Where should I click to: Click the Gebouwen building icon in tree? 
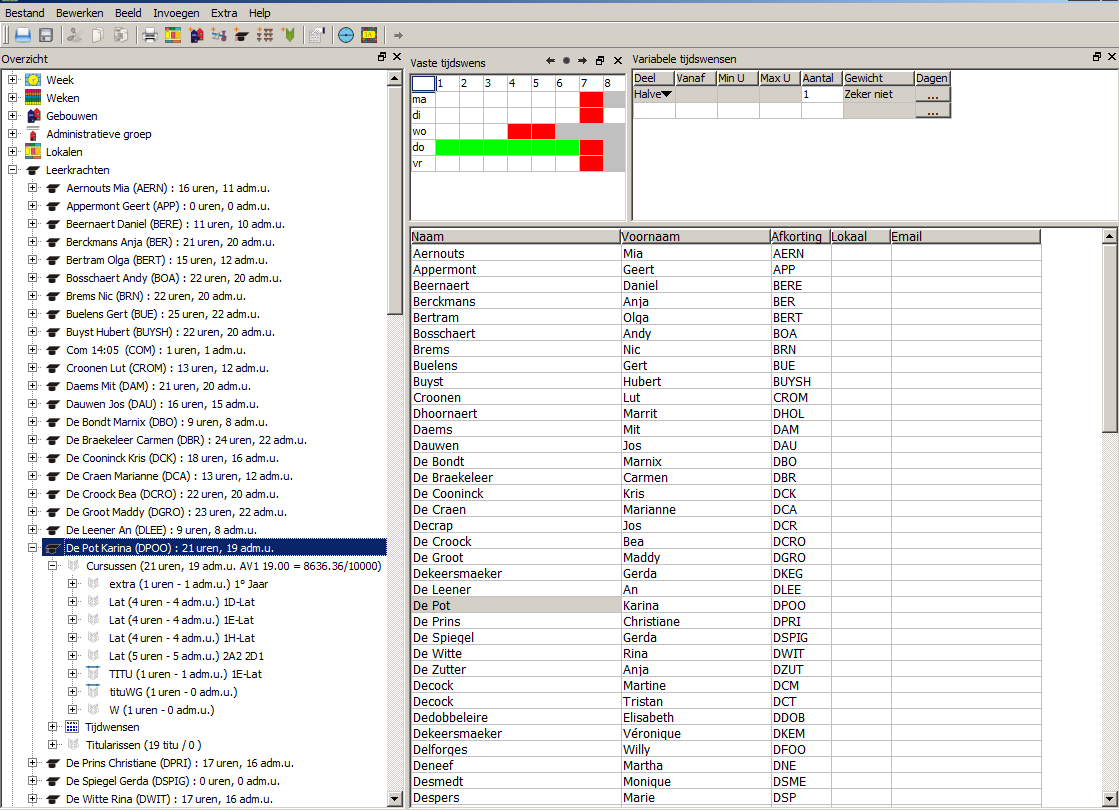[x=34, y=116]
